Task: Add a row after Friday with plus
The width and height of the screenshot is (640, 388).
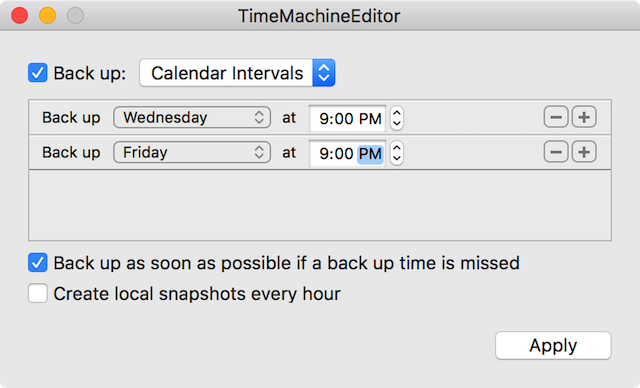Action: pyautogui.click(x=584, y=152)
